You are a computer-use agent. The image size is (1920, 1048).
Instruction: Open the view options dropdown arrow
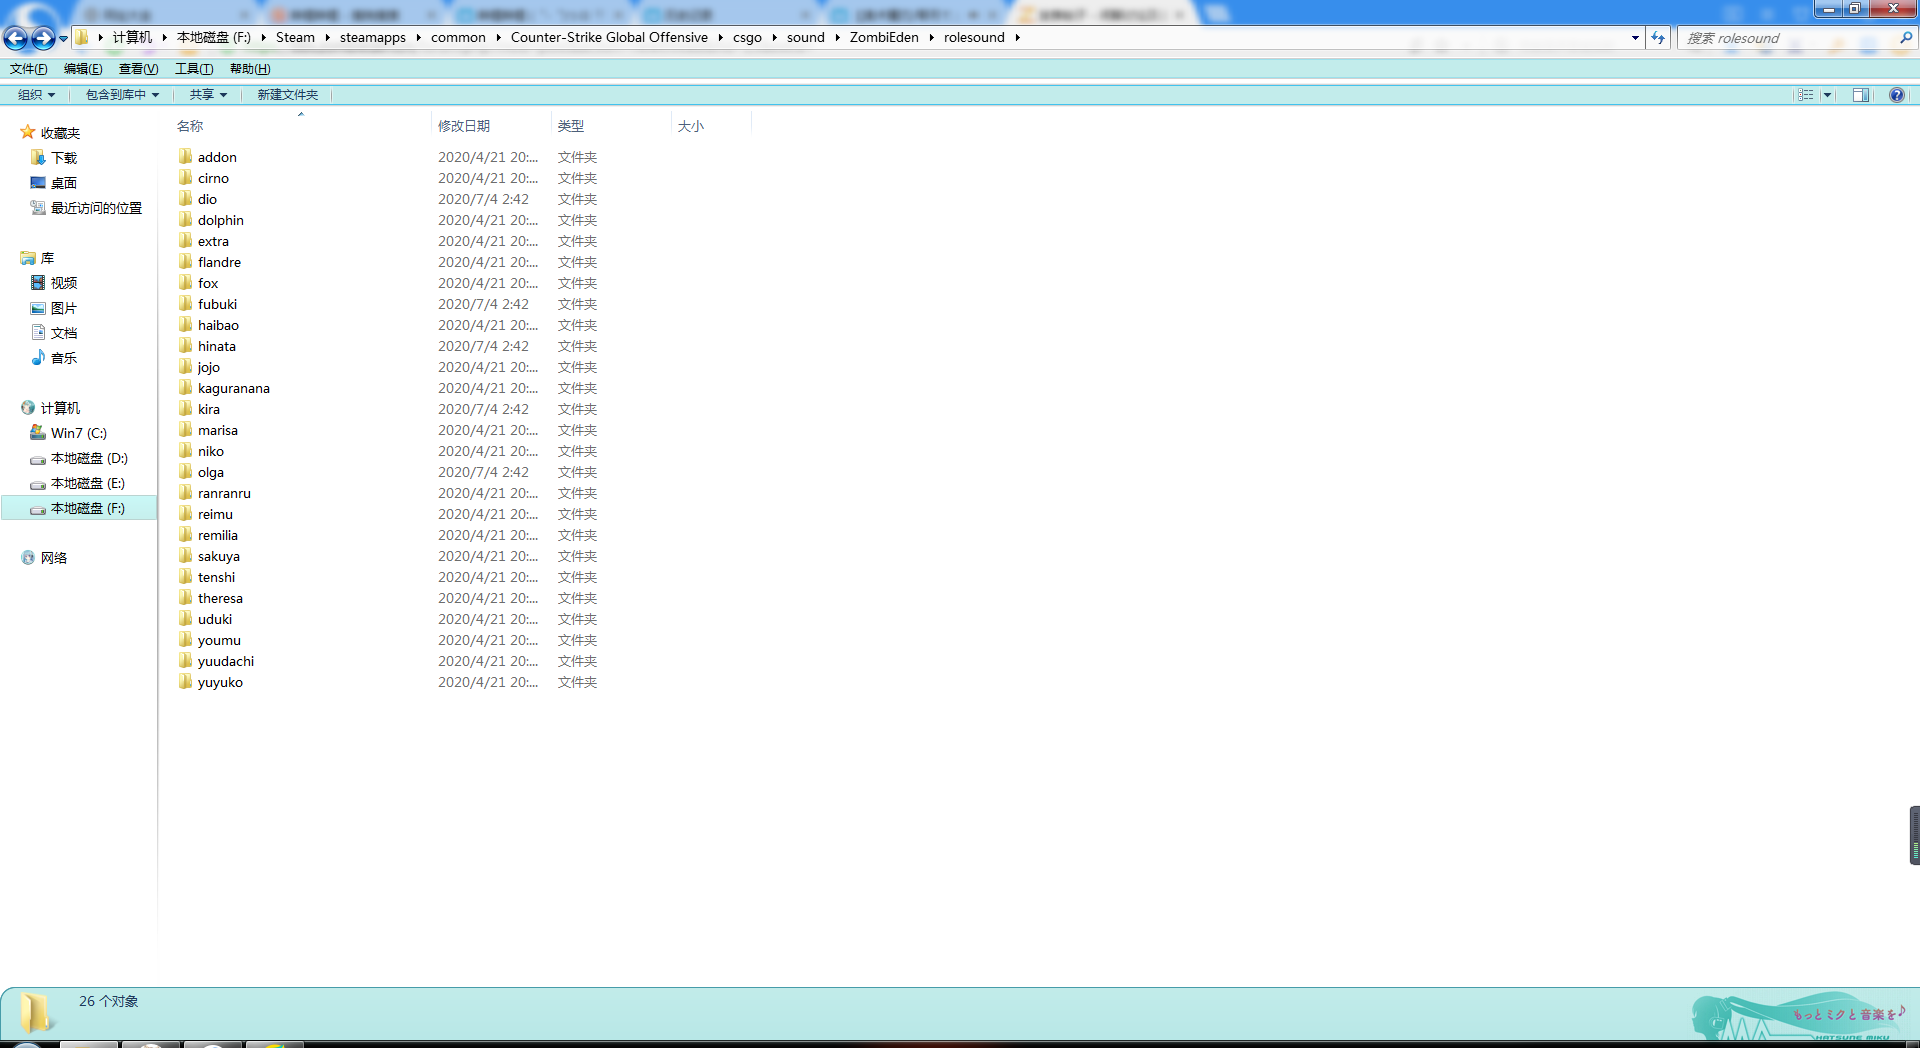click(1827, 95)
